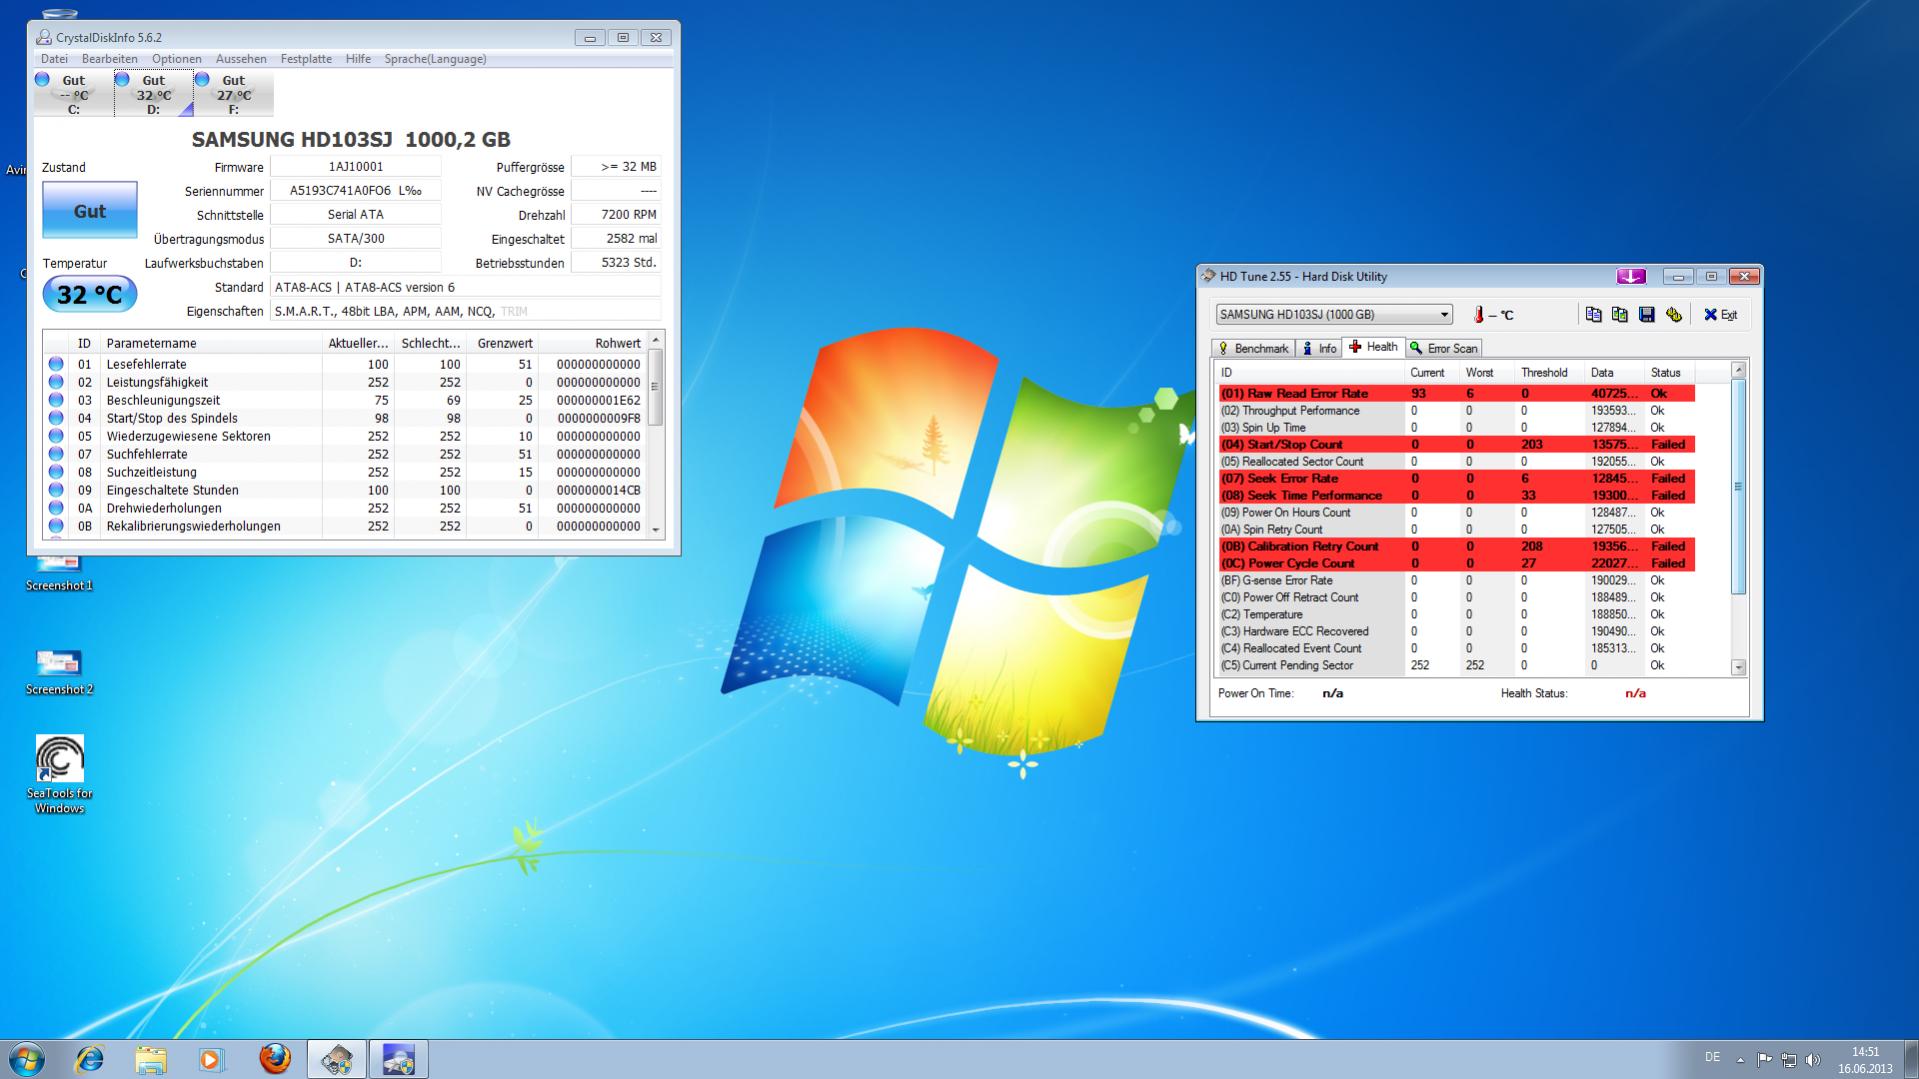Open the network tray icon
The width and height of the screenshot is (1919, 1079).
pyautogui.click(x=1789, y=1060)
